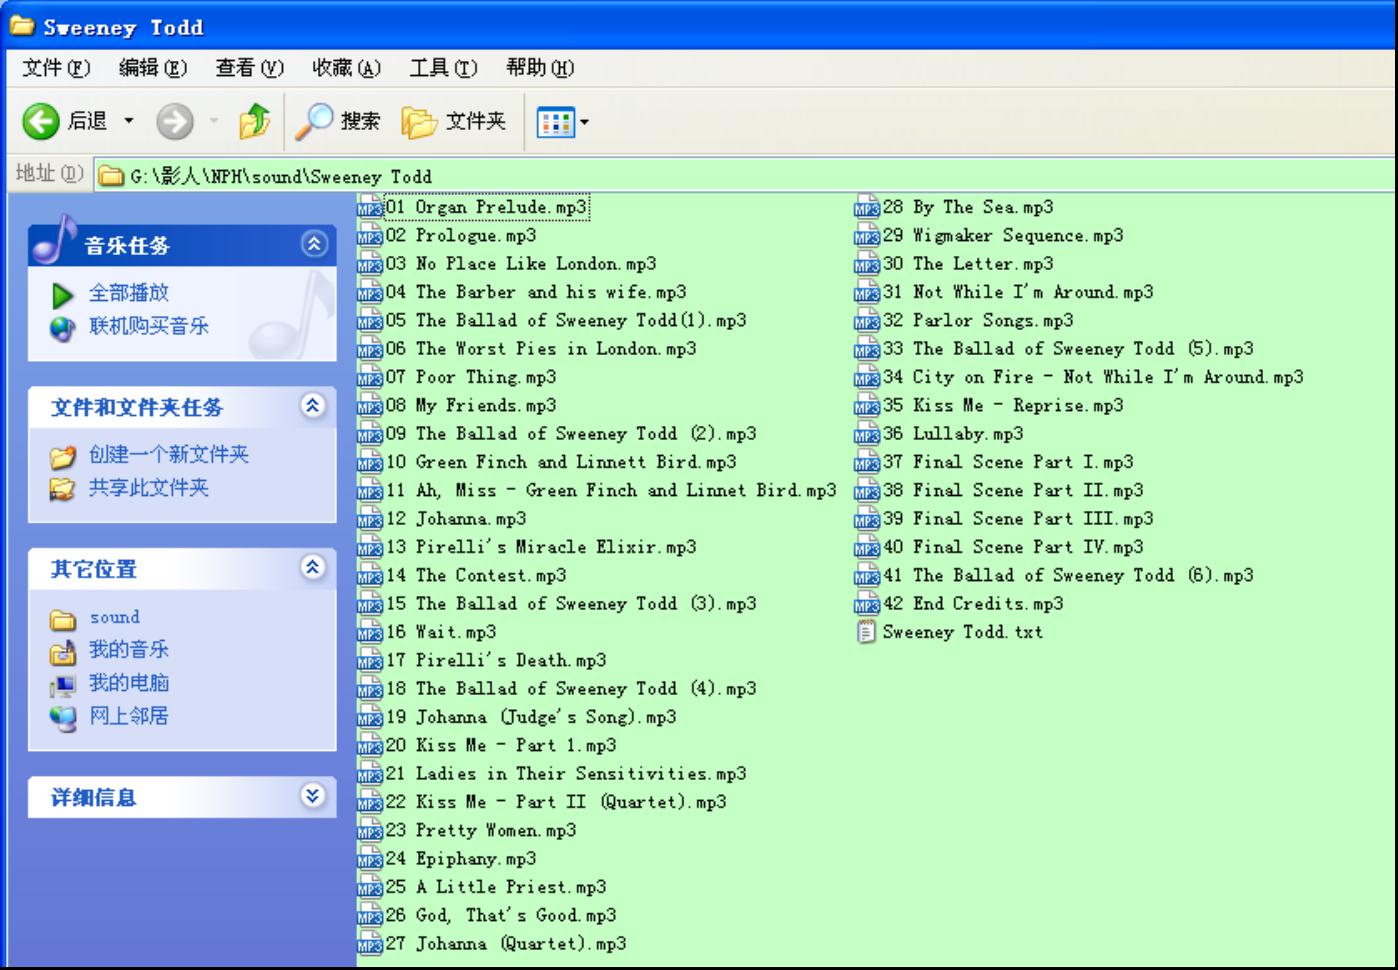This screenshot has width=1398, height=970.
Task: Click the Views grid icon
Action: click(x=555, y=122)
